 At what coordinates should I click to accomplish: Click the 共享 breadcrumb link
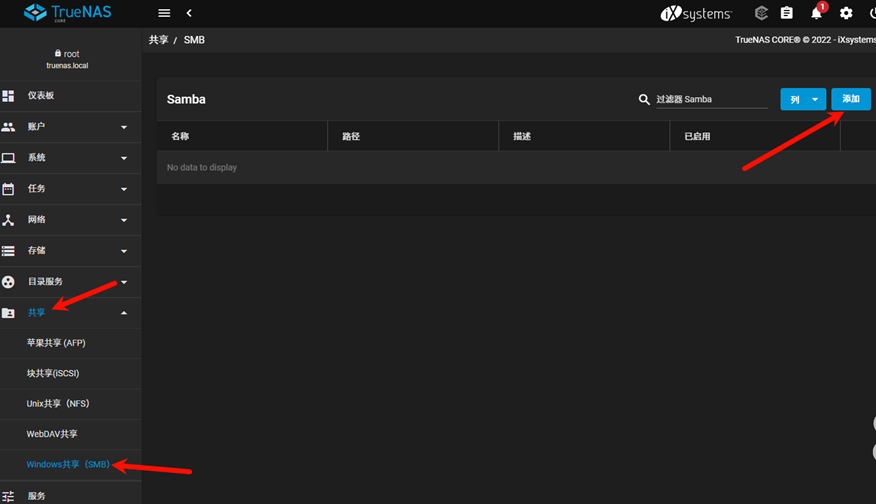158,40
